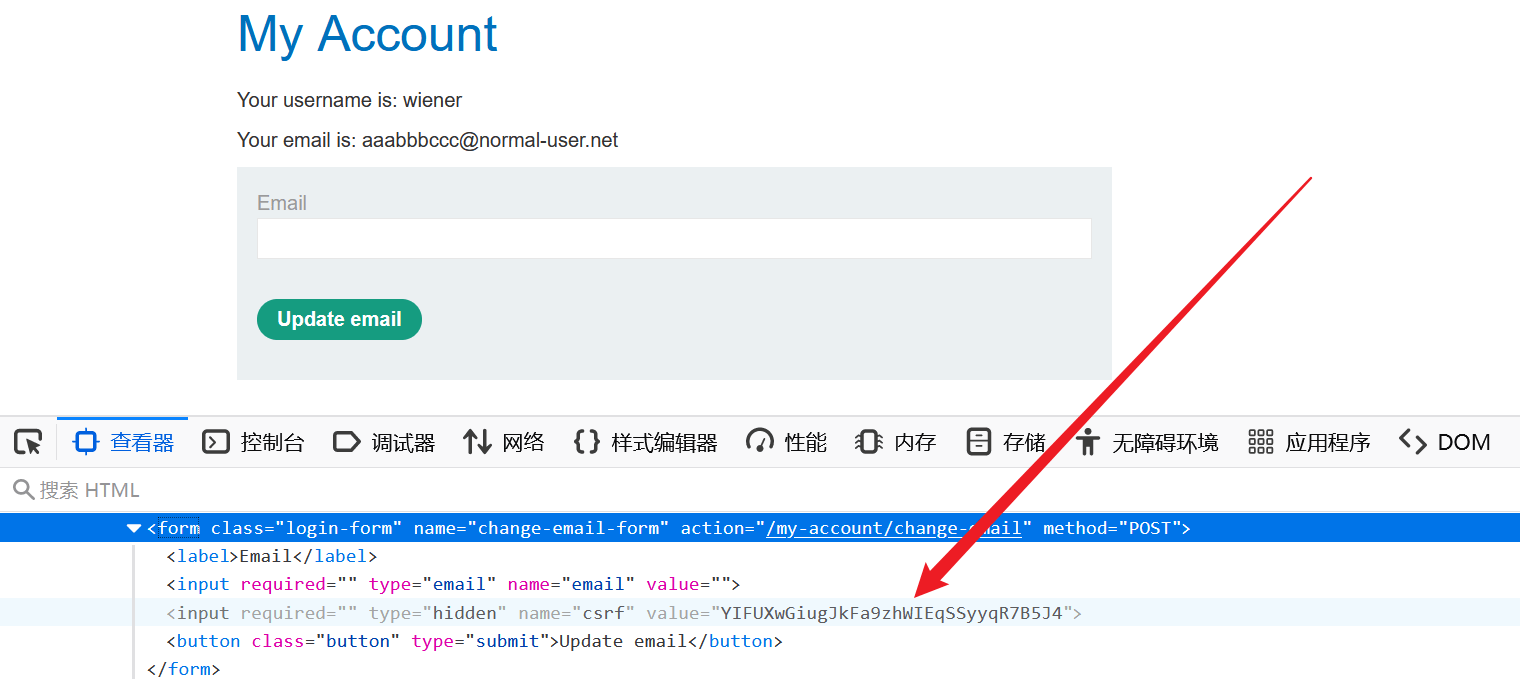
Task: Open the Performance (性能) tab
Action: tap(787, 442)
